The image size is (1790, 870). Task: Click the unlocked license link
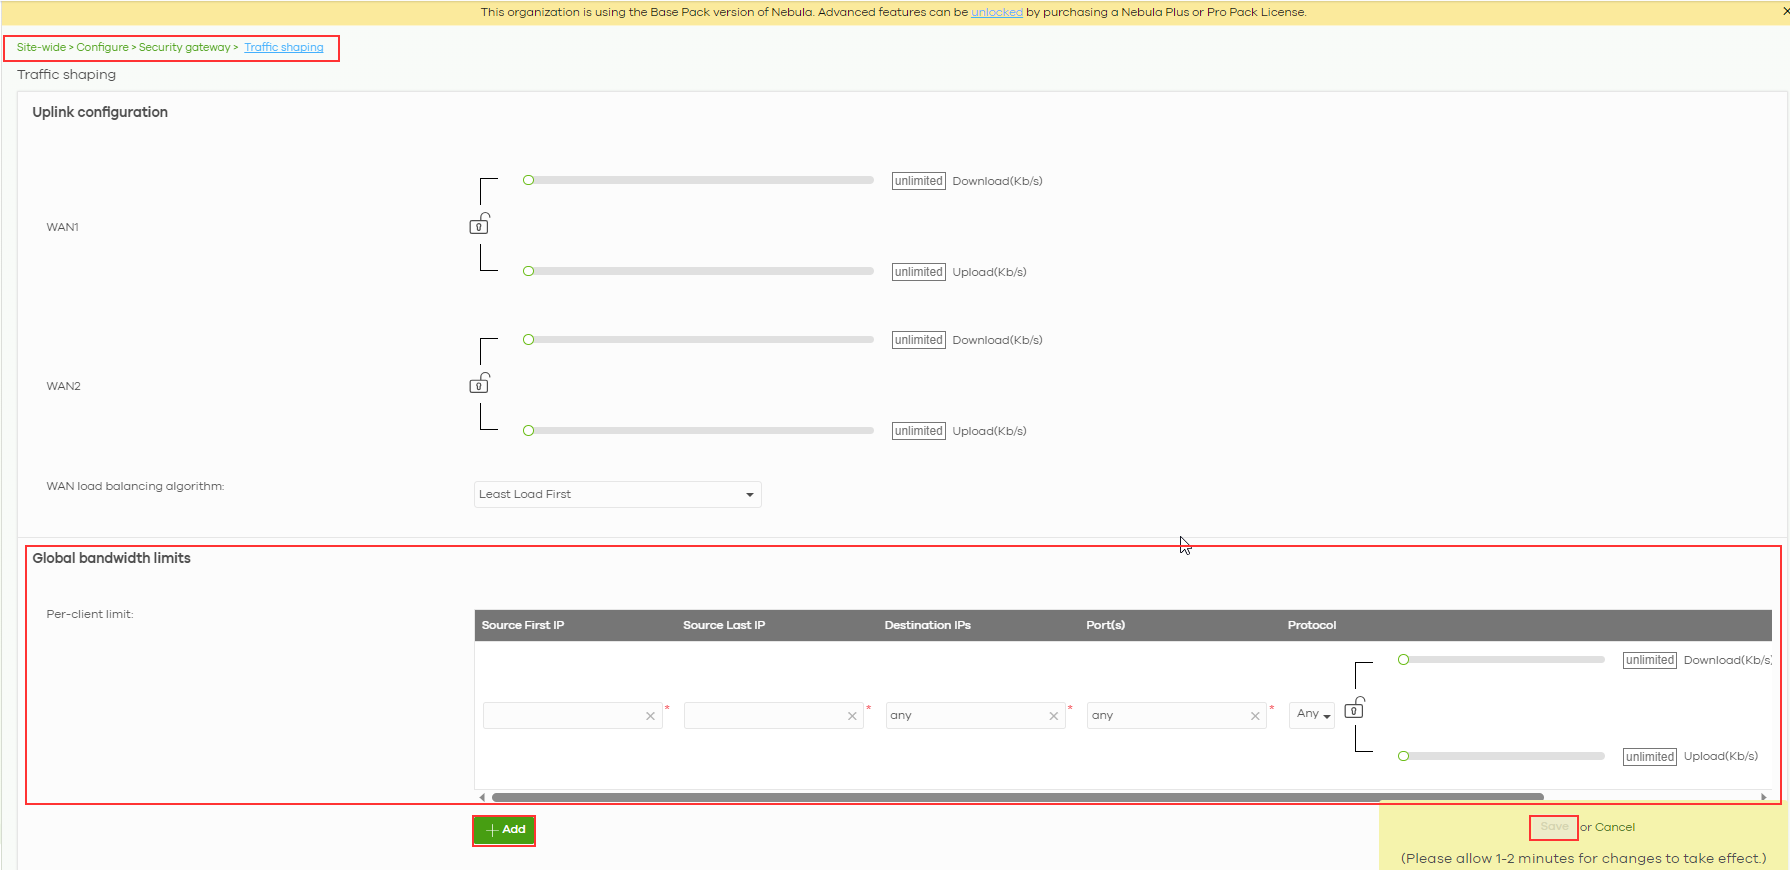tap(996, 12)
